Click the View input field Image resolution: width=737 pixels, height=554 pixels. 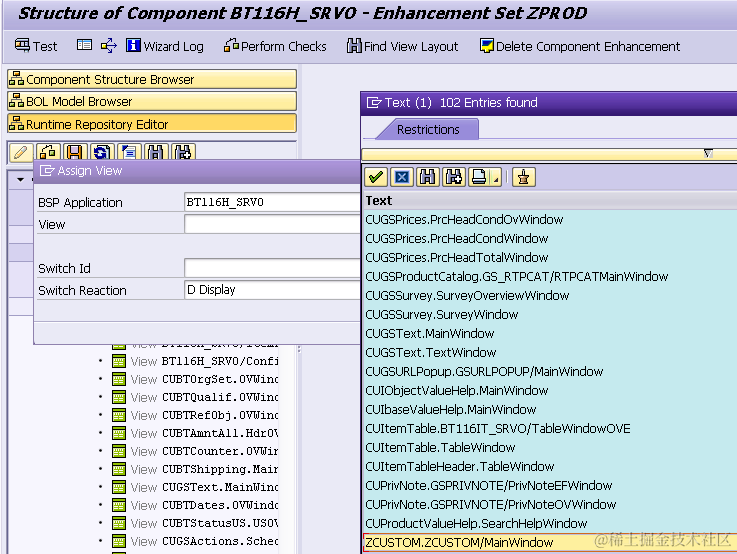pyautogui.click(x=272, y=224)
